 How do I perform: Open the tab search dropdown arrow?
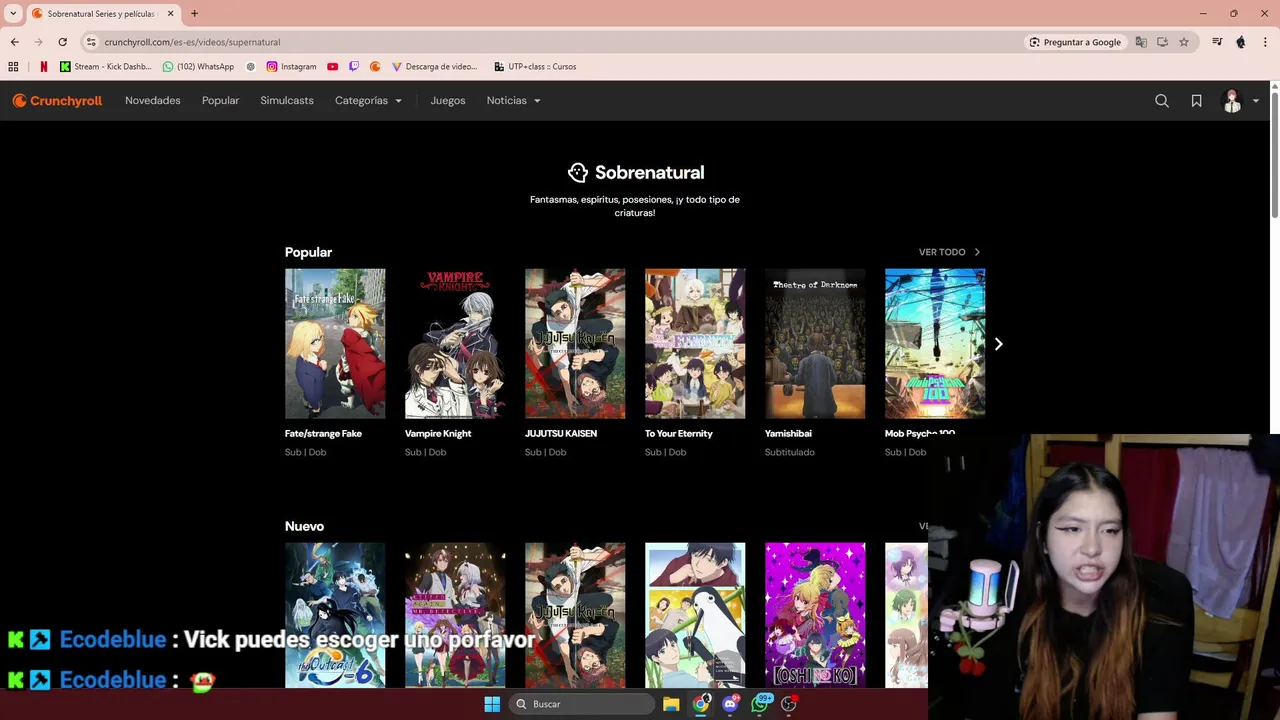[13, 13]
